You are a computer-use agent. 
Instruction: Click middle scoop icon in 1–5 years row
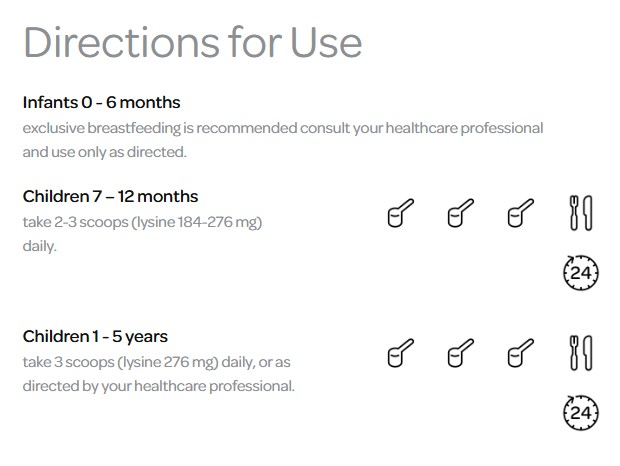point(460,352)
